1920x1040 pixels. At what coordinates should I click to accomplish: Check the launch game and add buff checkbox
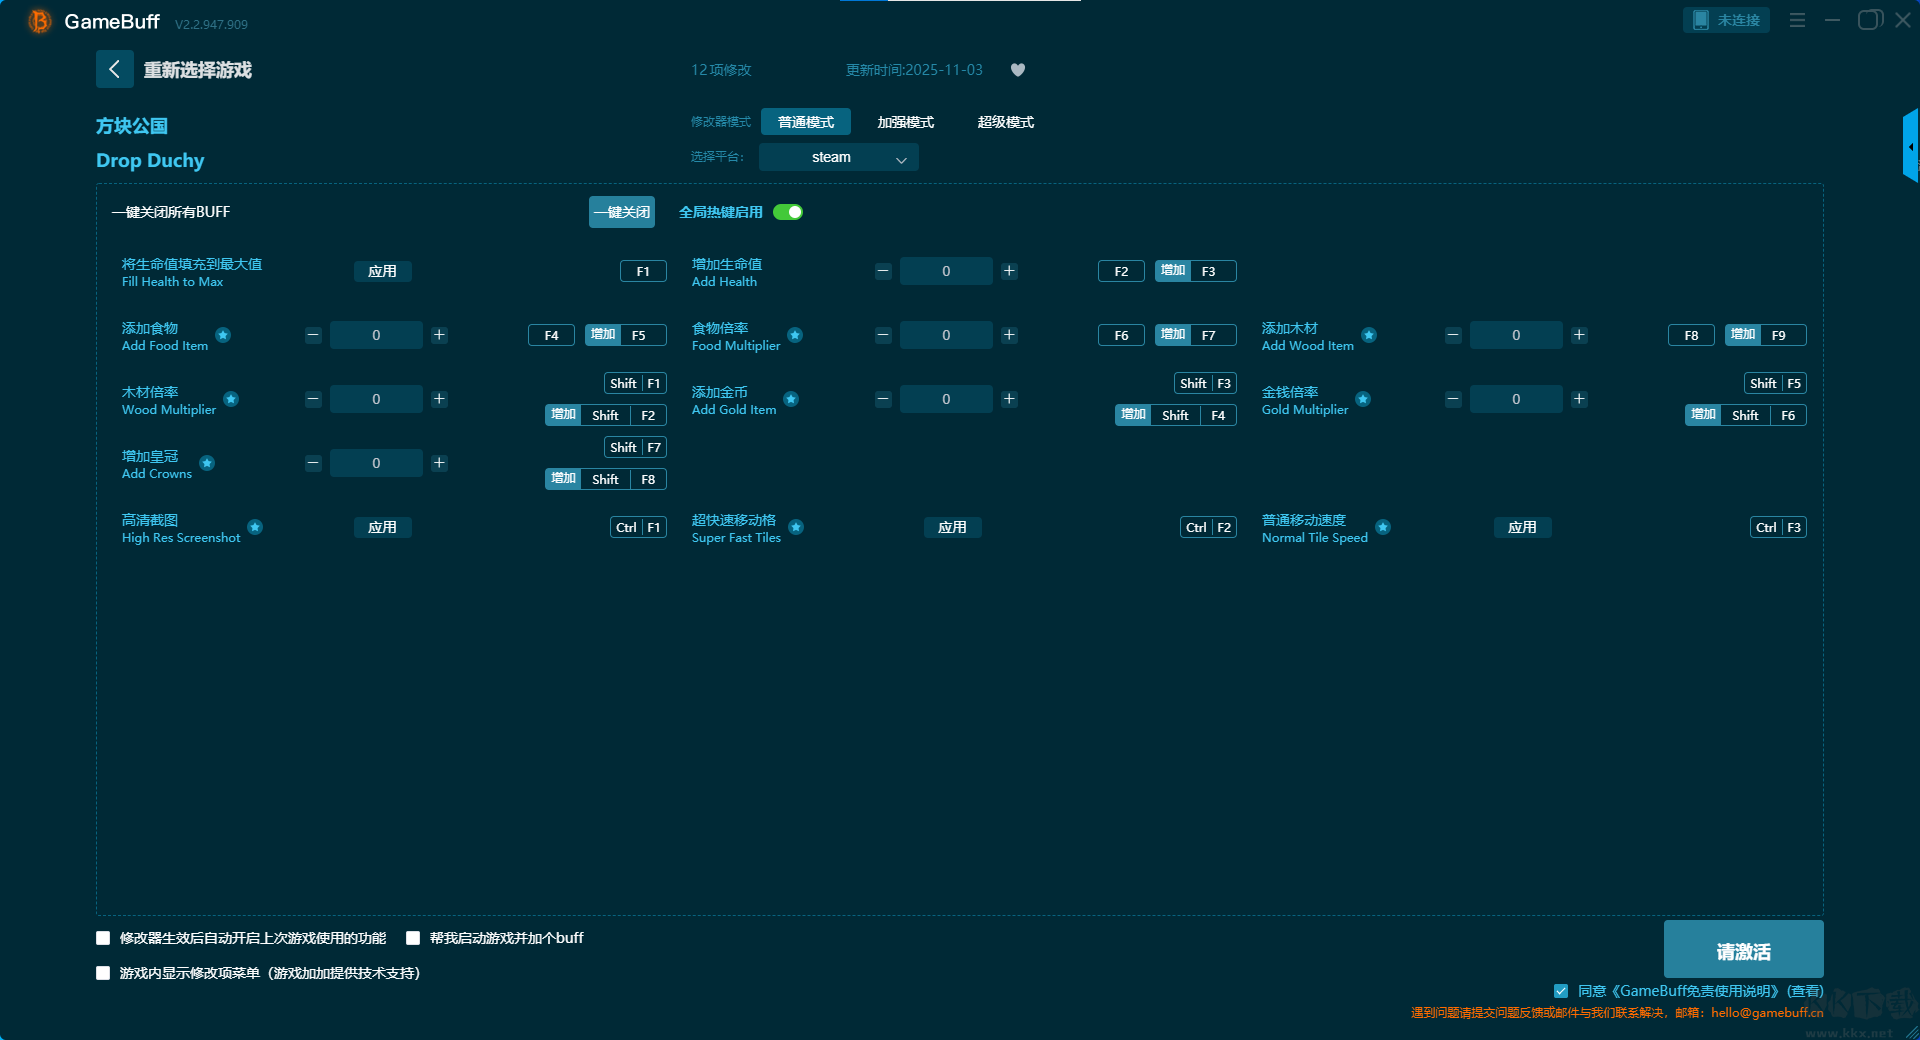pos(413,938)
